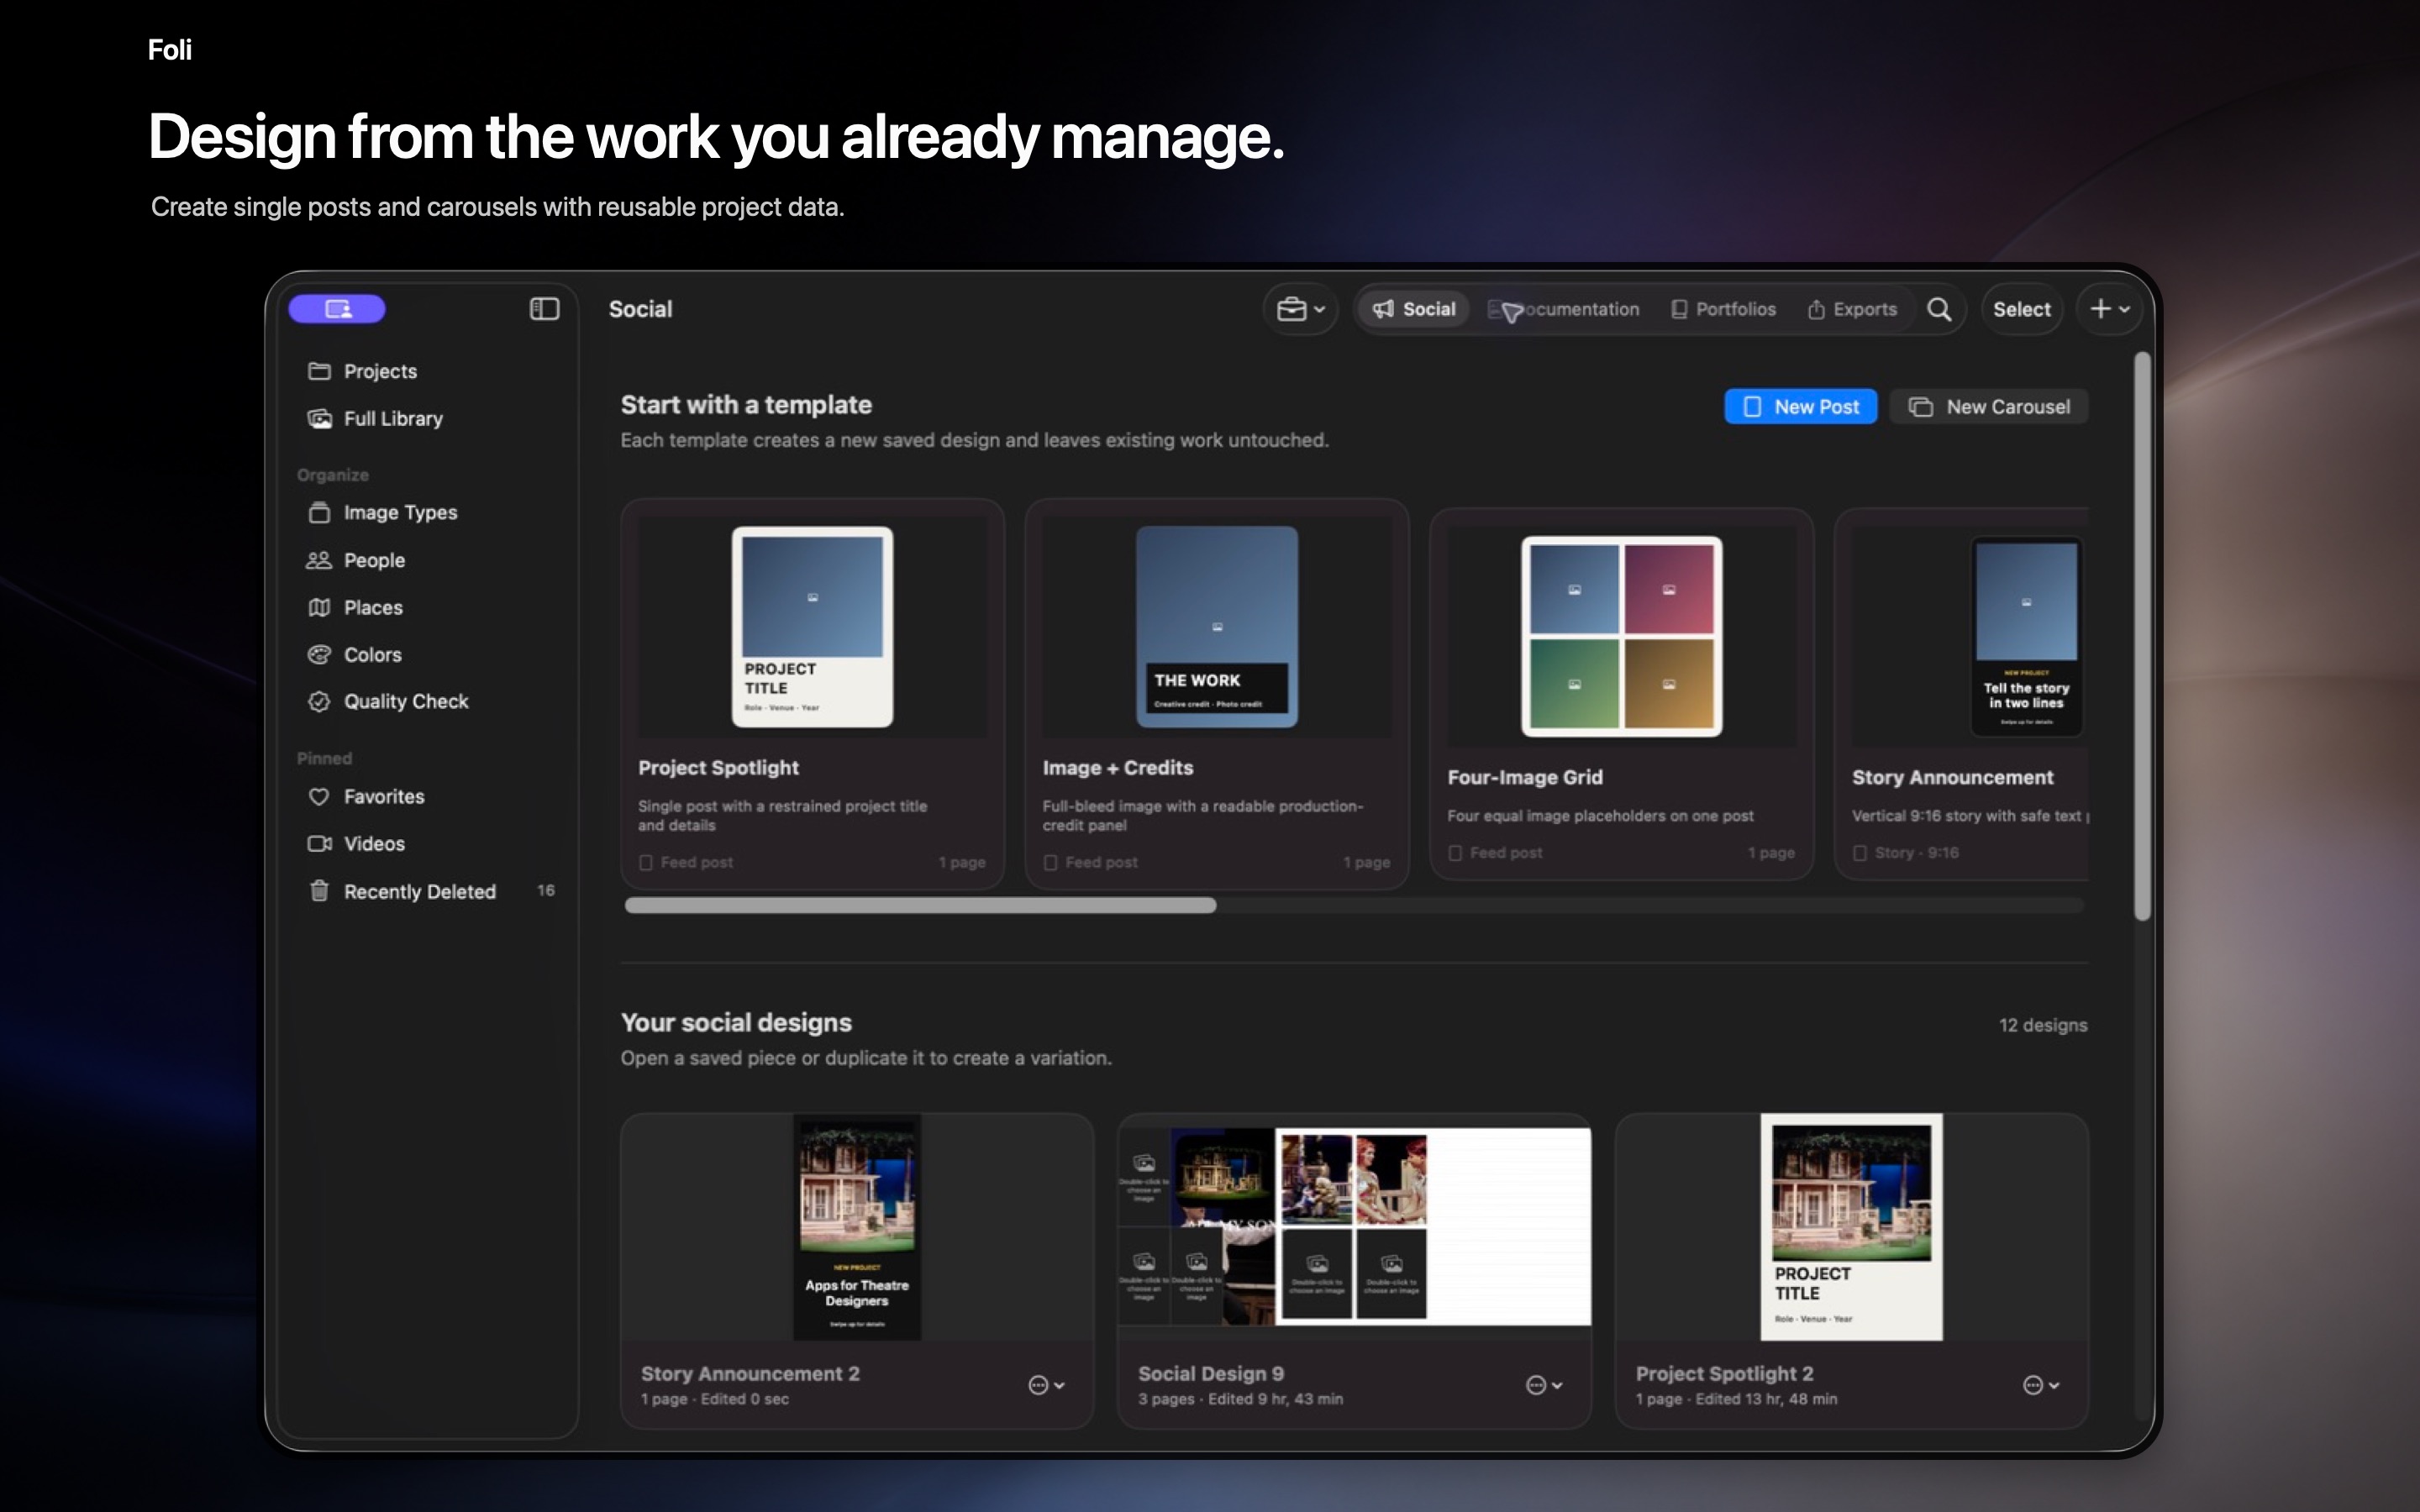Choose the Image + Credits template thumbnail
This screenshot has height=1512, width=2420.
[x=1217, y=627]
